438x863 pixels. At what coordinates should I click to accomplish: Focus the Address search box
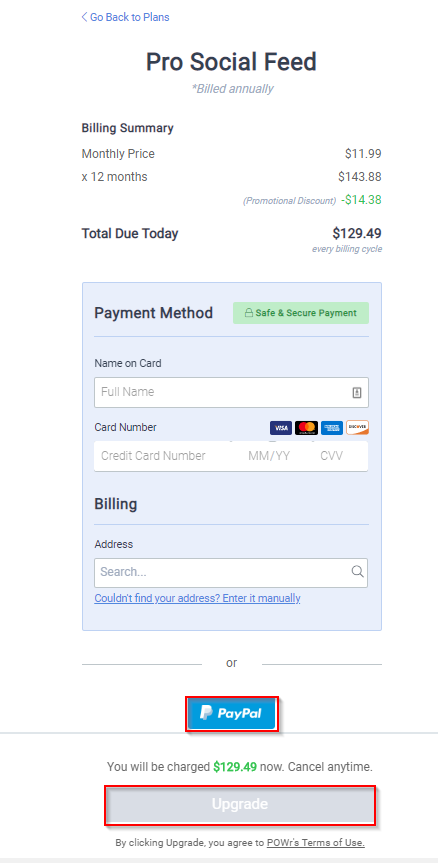(231, 573)
